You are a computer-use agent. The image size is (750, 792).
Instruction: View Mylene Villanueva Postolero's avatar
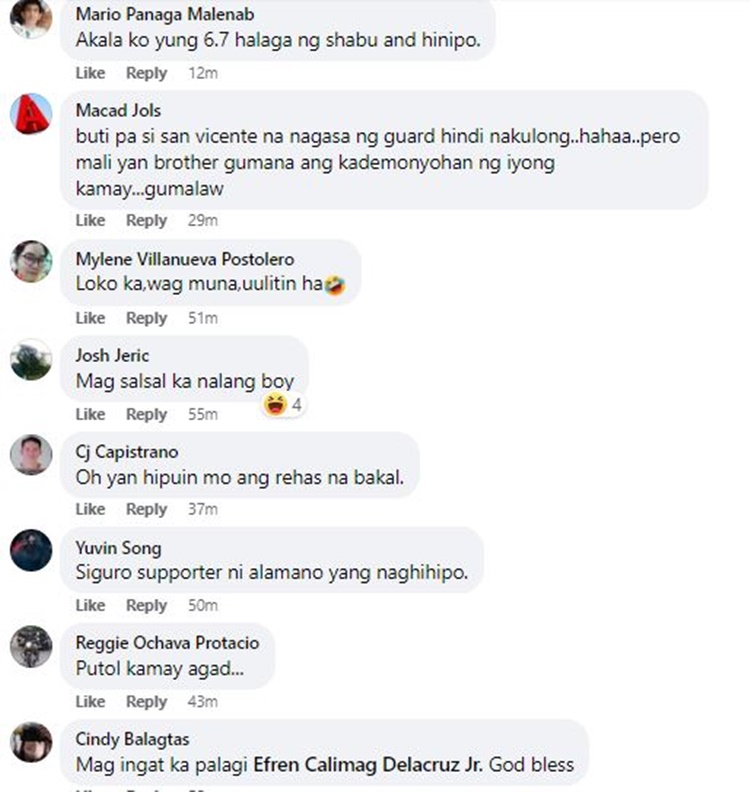(x=31, y=261)
